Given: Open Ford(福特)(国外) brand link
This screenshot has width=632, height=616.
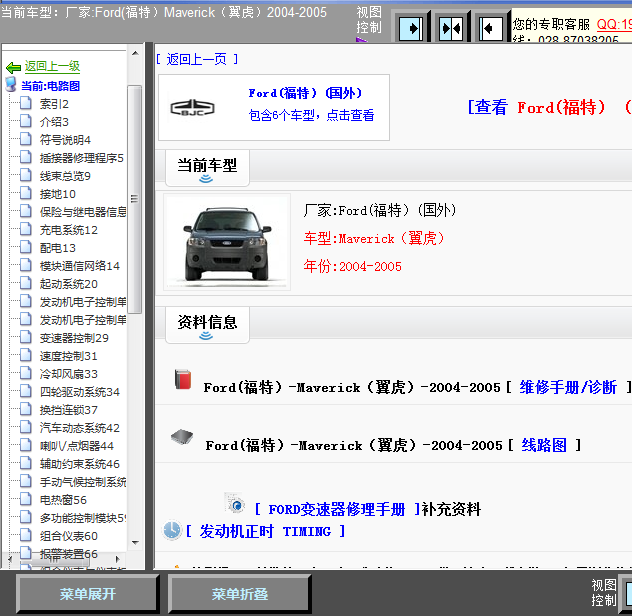Looking at the screenshot, I should (305, 93).
